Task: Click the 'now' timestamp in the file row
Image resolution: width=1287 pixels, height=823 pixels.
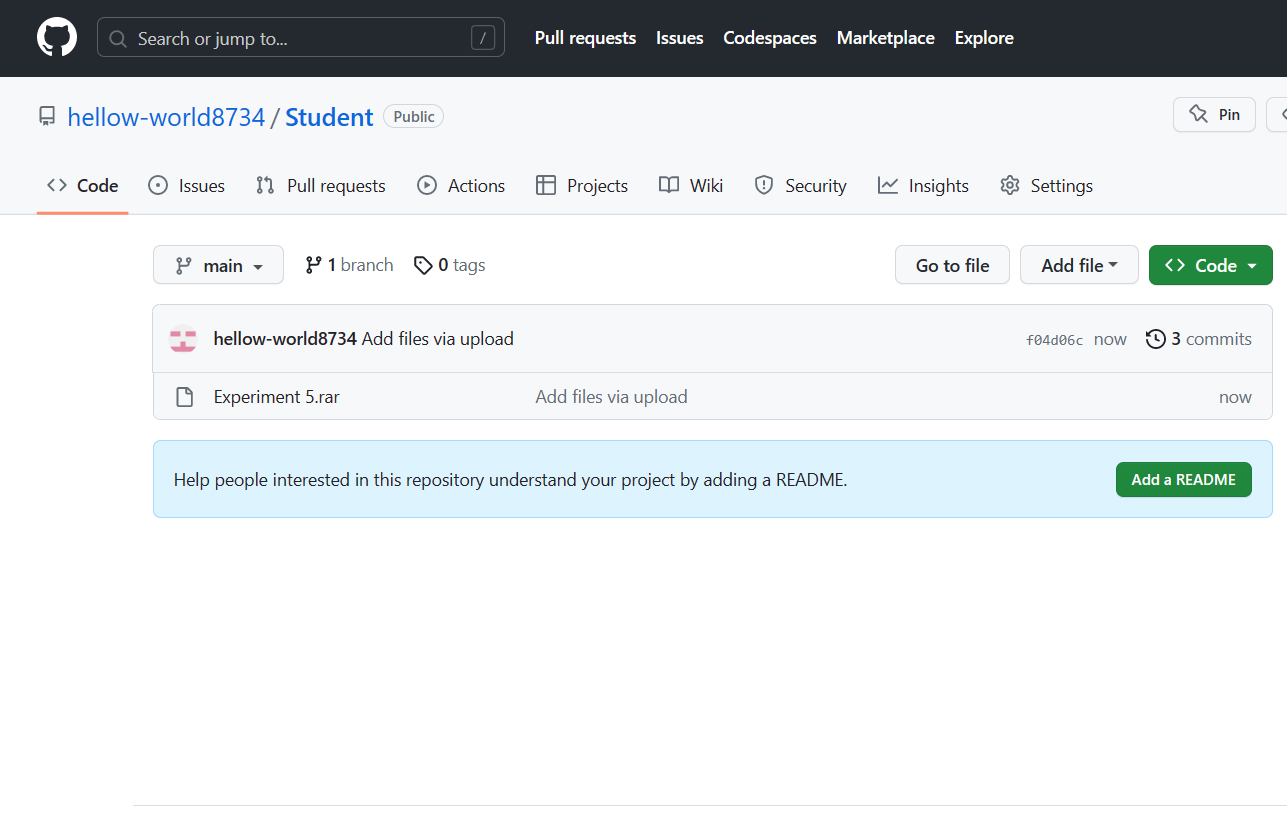Action: [x=1235, y=397]
